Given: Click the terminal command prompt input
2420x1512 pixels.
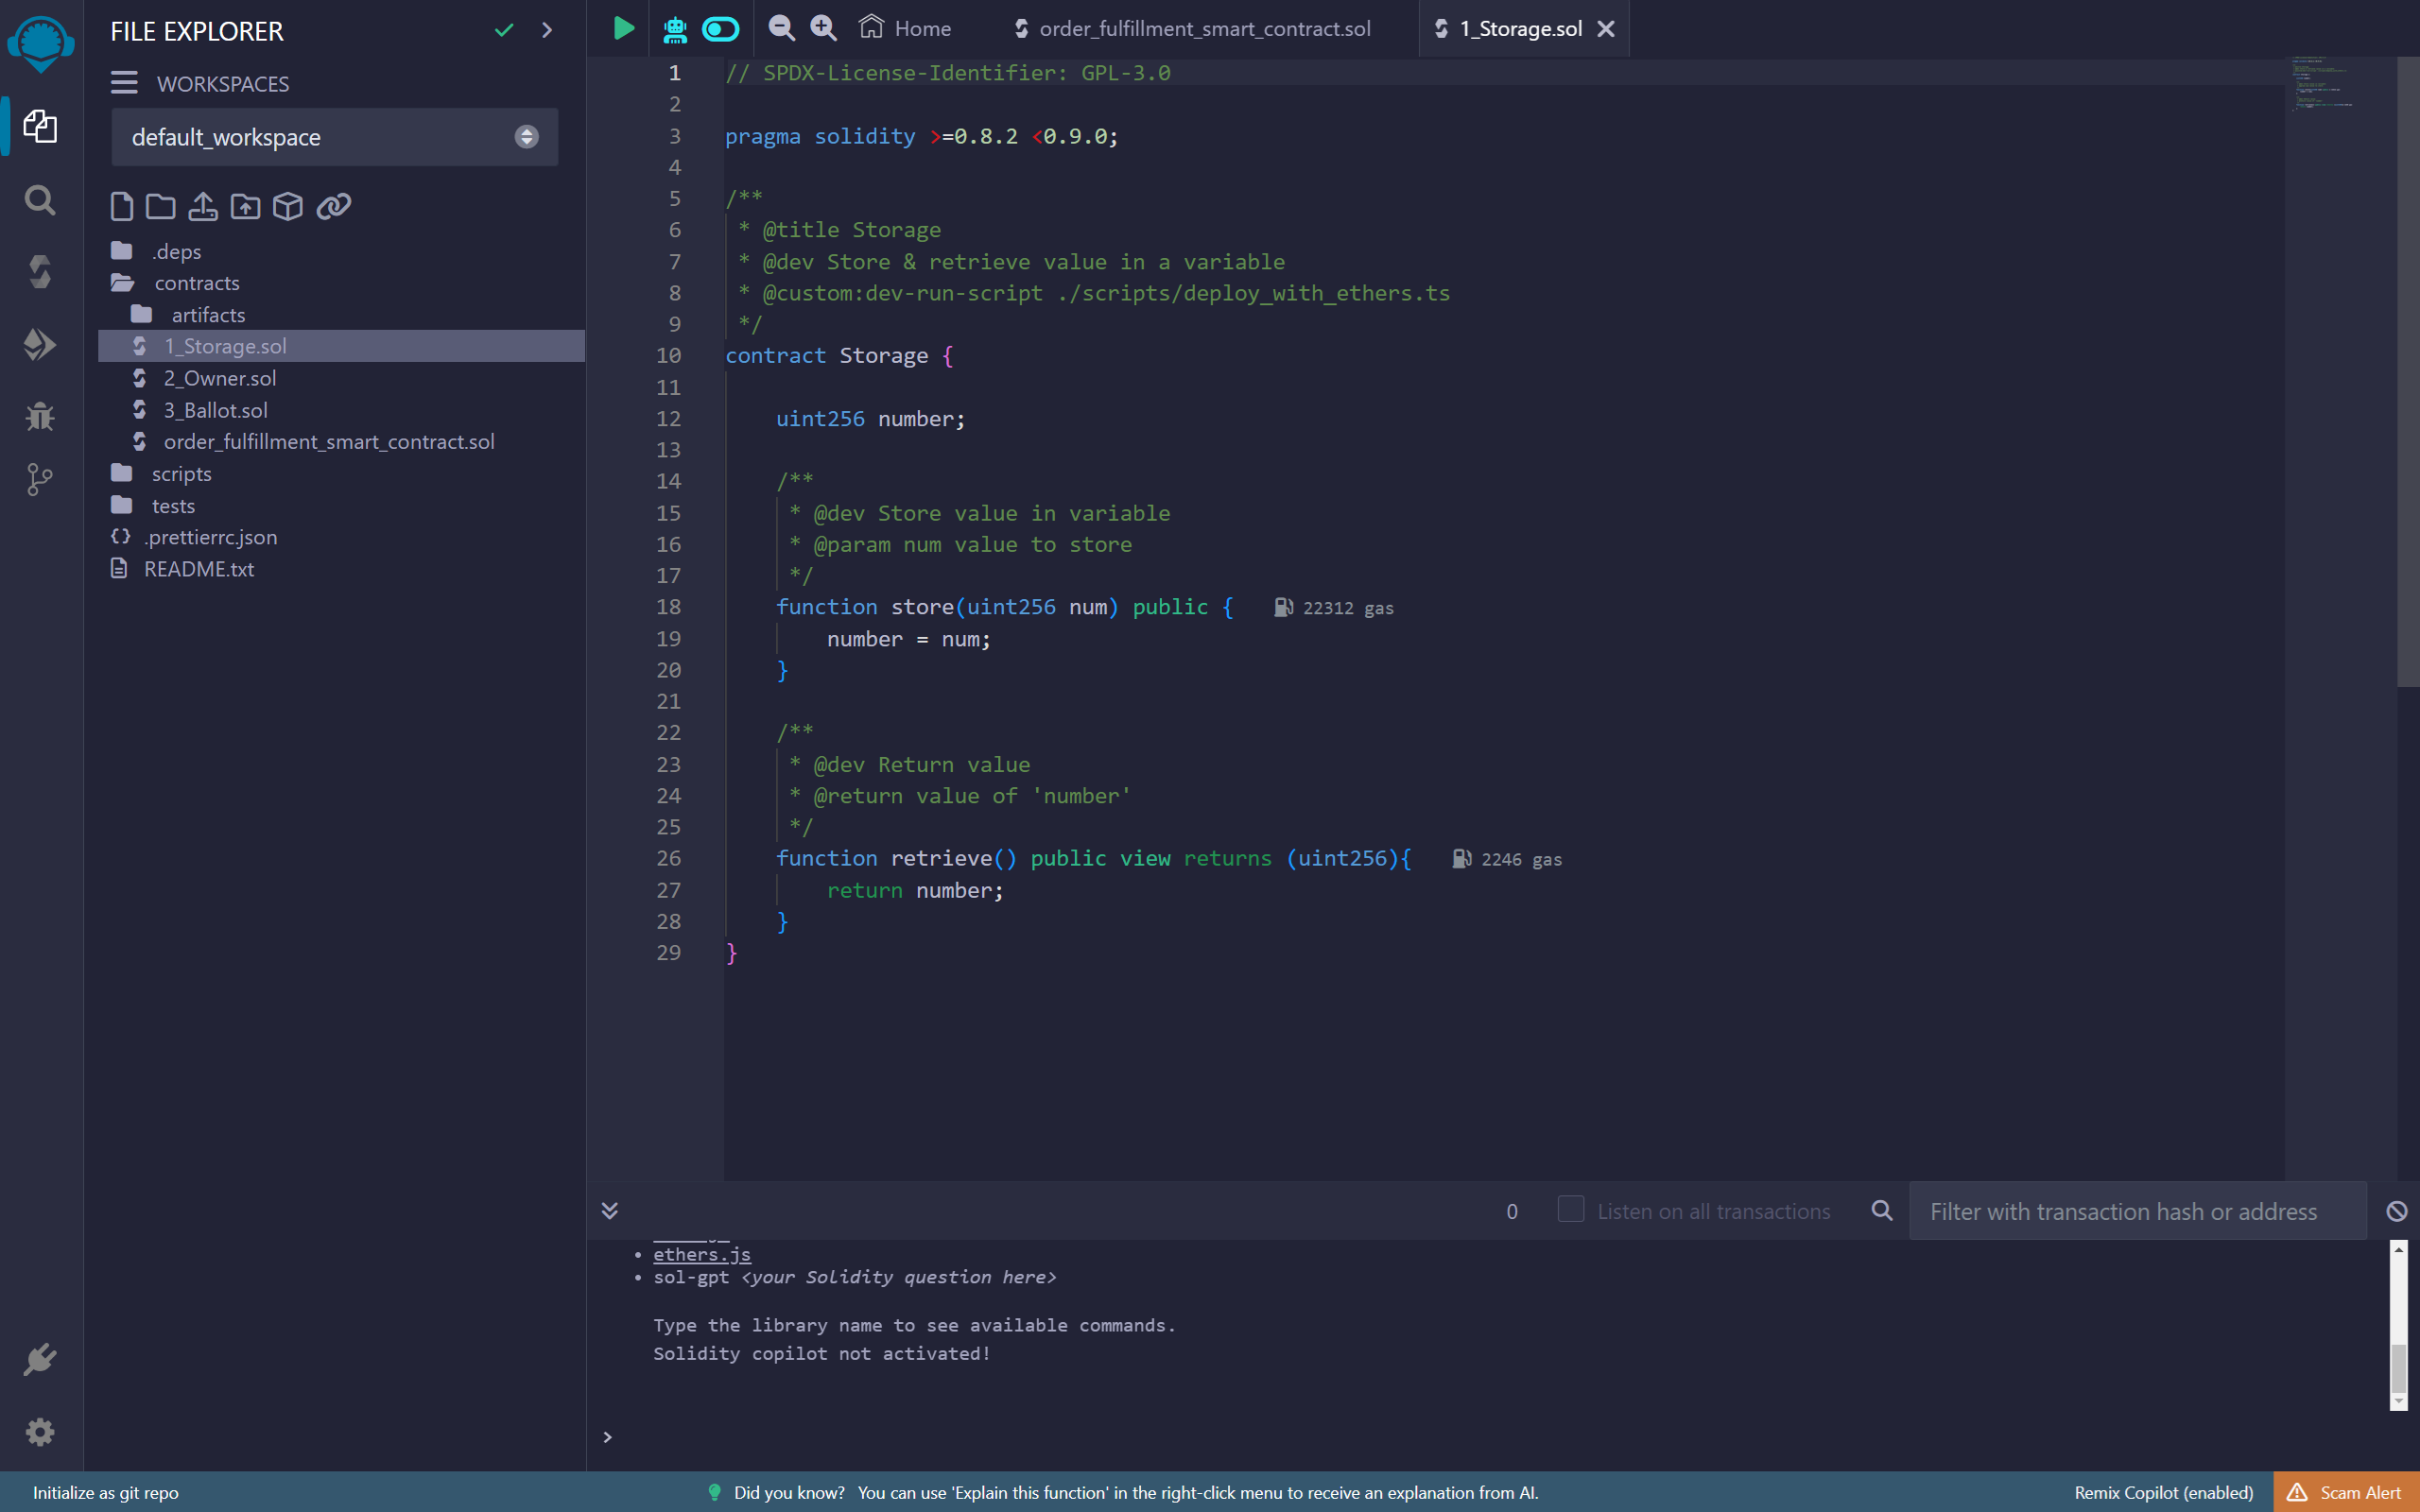Looking at the screenshot, I should click(1500, 1437).
